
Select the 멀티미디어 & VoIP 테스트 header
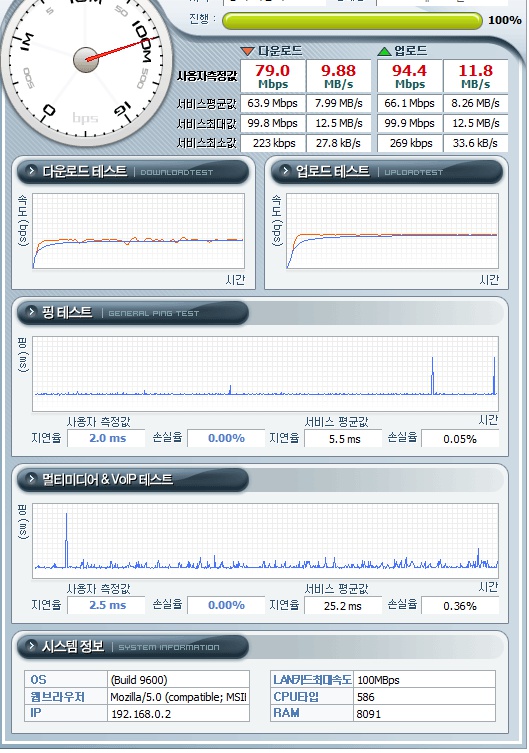click(x=133, y=479)
